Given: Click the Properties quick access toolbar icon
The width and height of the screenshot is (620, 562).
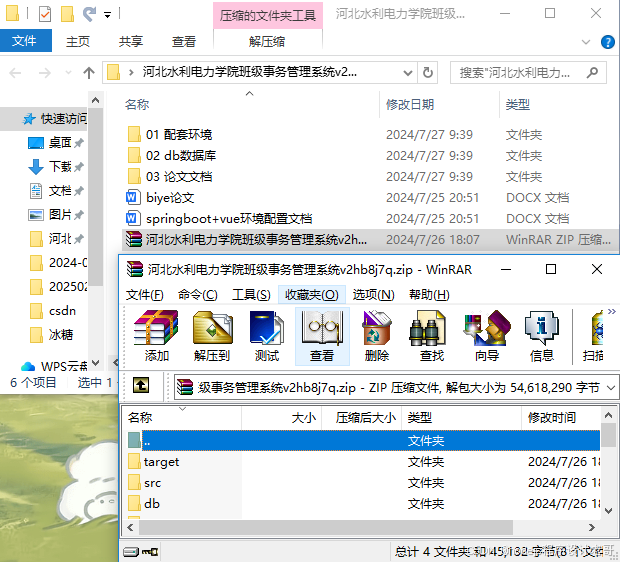Looking at the screenshot, I should tap(45, 14).
